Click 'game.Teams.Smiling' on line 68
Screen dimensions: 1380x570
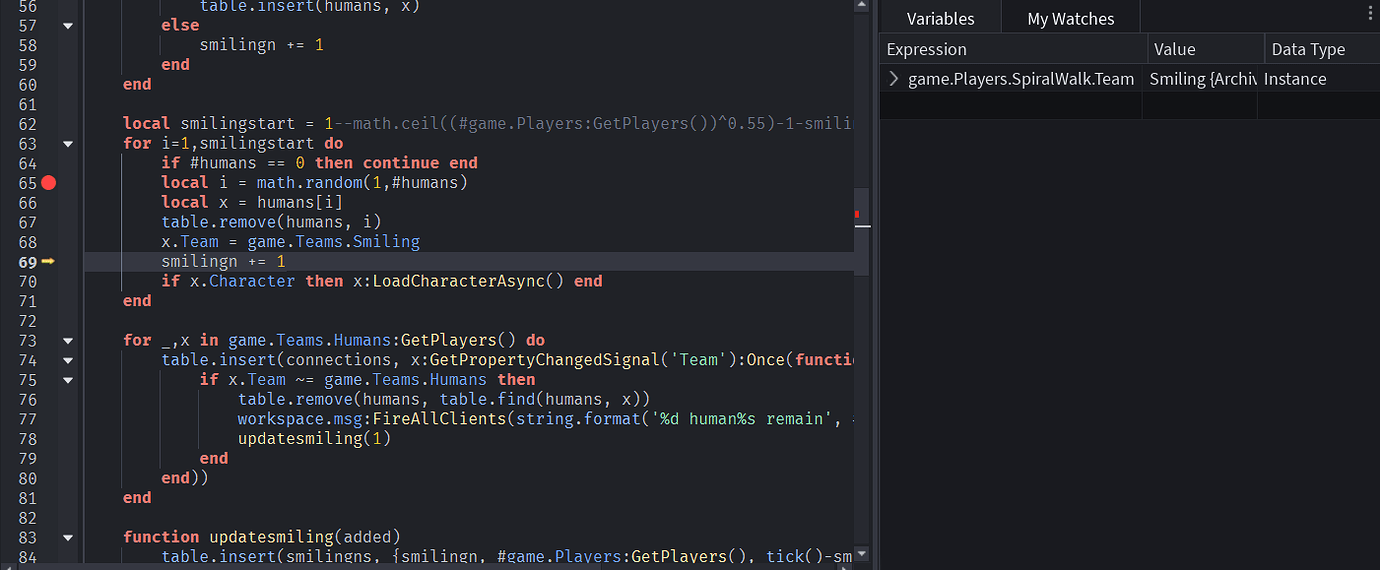pyautogui.click(x=334, y=242)
